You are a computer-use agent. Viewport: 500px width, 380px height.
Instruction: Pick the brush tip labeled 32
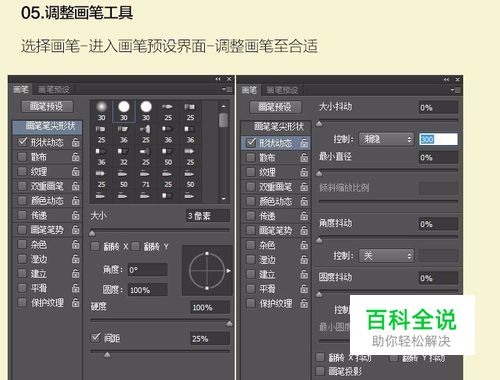click(124, 156)
